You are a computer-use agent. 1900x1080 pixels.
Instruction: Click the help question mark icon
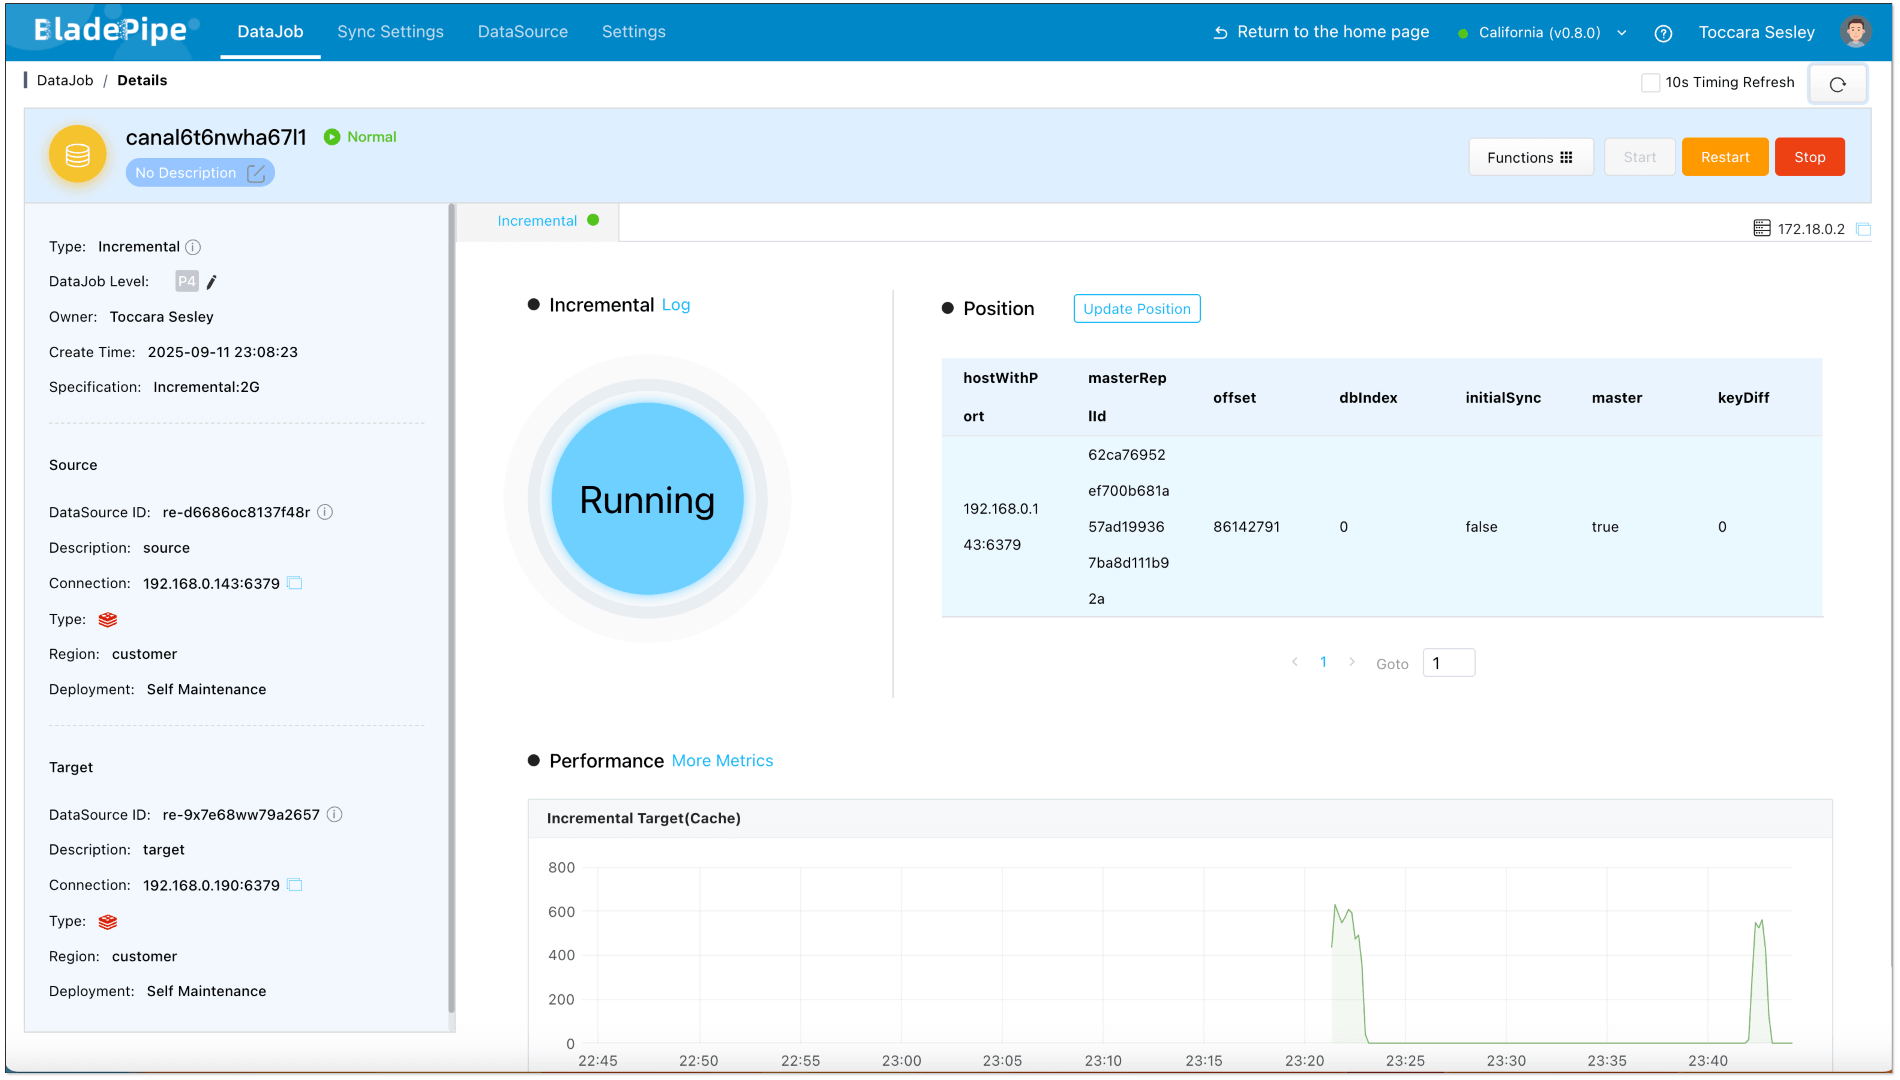pos(1663,33)
